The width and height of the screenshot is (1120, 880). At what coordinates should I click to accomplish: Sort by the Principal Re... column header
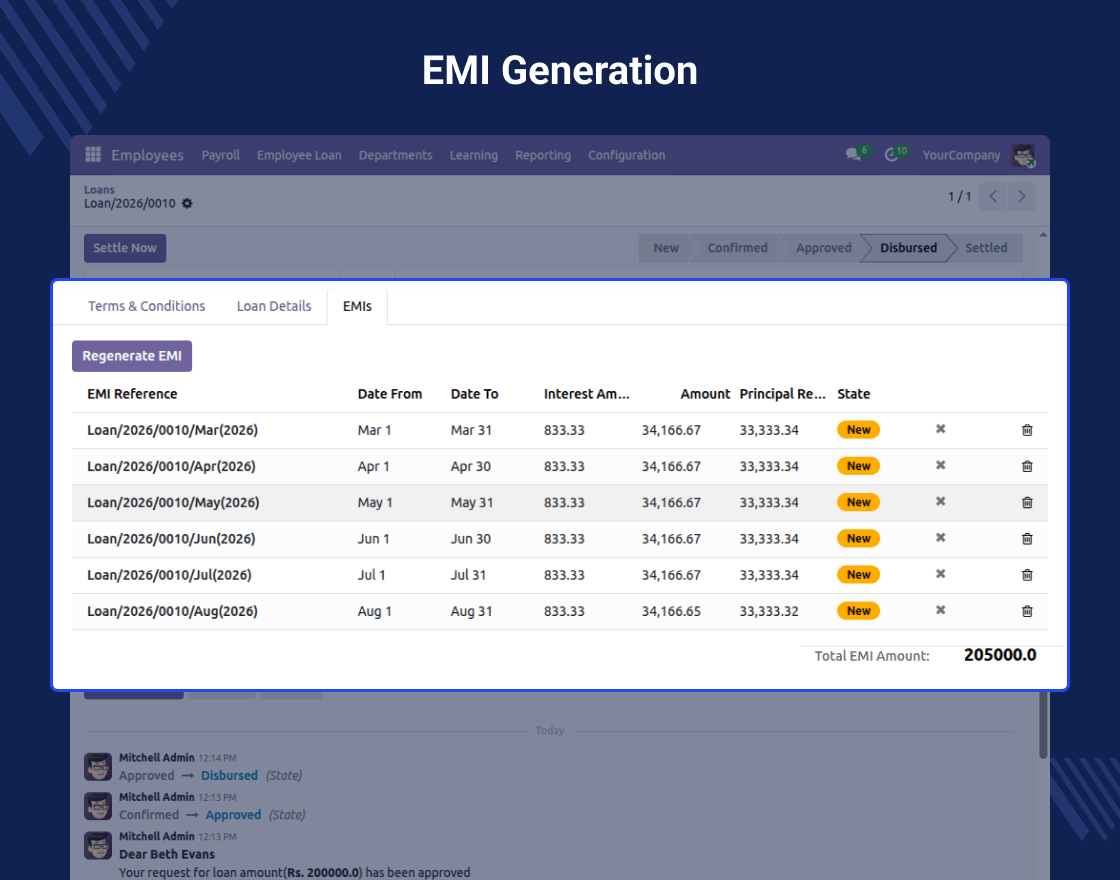(x=782, y=394)
